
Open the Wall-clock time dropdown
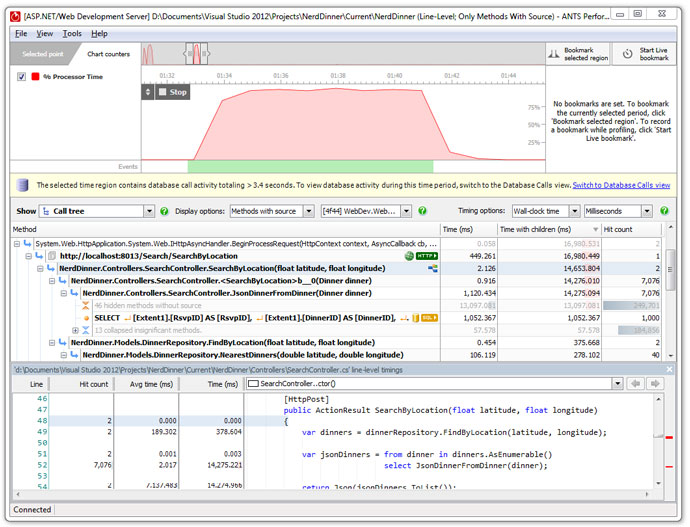coord(575,211)
